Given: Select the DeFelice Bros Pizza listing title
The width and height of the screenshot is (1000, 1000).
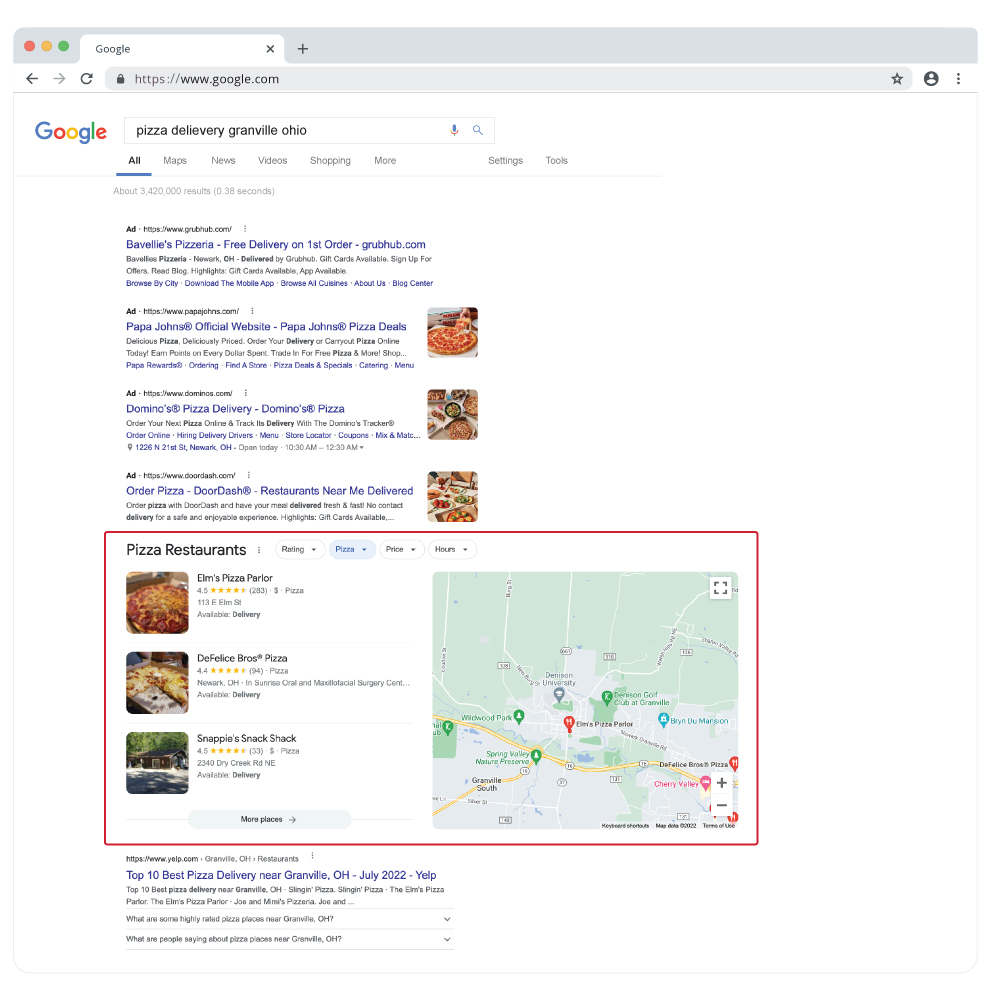Looking at the screenshot, I should pos(242,658).
